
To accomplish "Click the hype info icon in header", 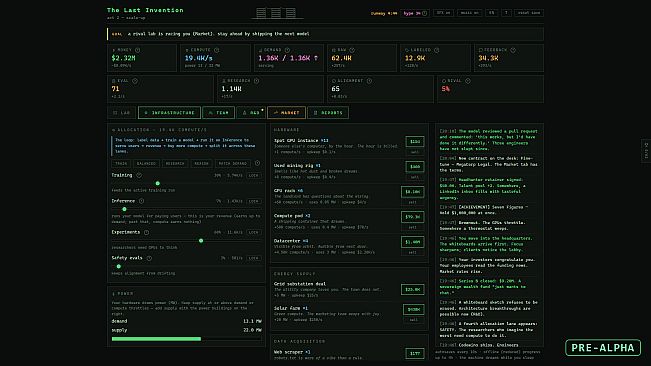I will coord(424,13).
